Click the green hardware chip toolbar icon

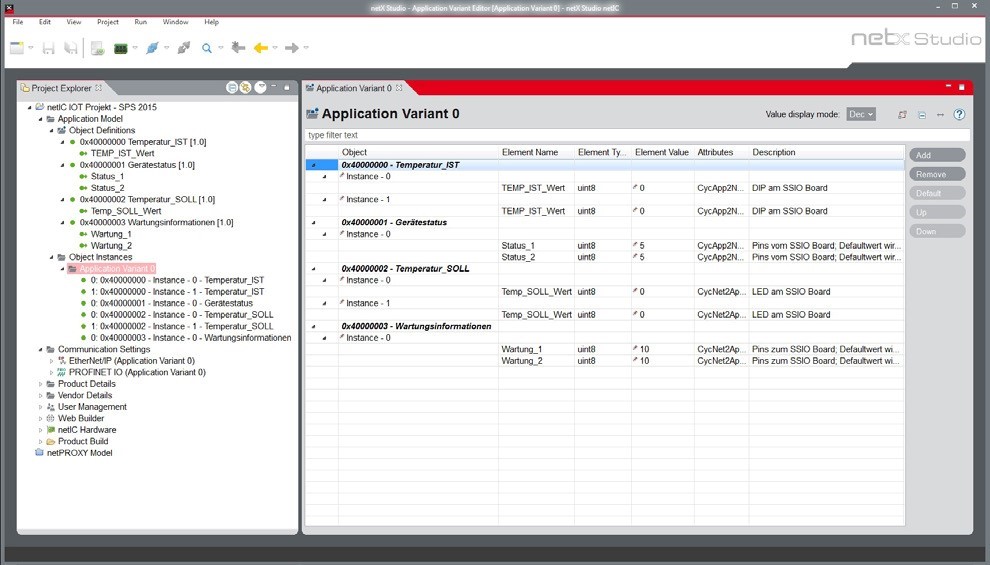[x=121, y=48]
